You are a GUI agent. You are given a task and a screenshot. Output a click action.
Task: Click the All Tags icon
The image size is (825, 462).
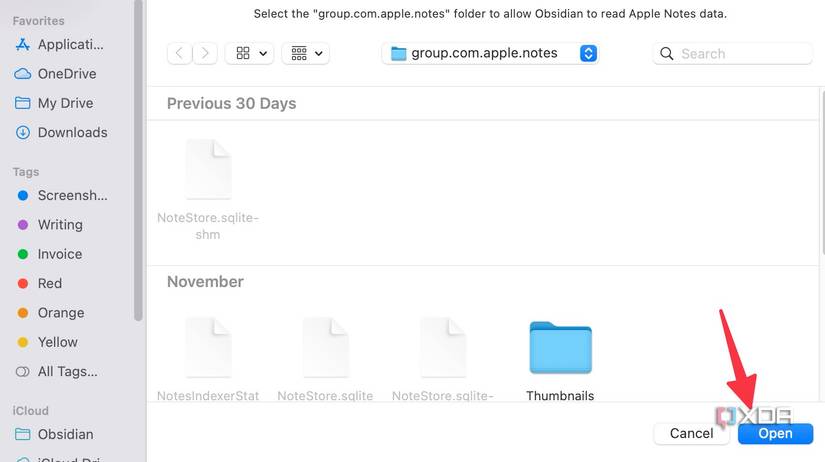click(23, 372)
